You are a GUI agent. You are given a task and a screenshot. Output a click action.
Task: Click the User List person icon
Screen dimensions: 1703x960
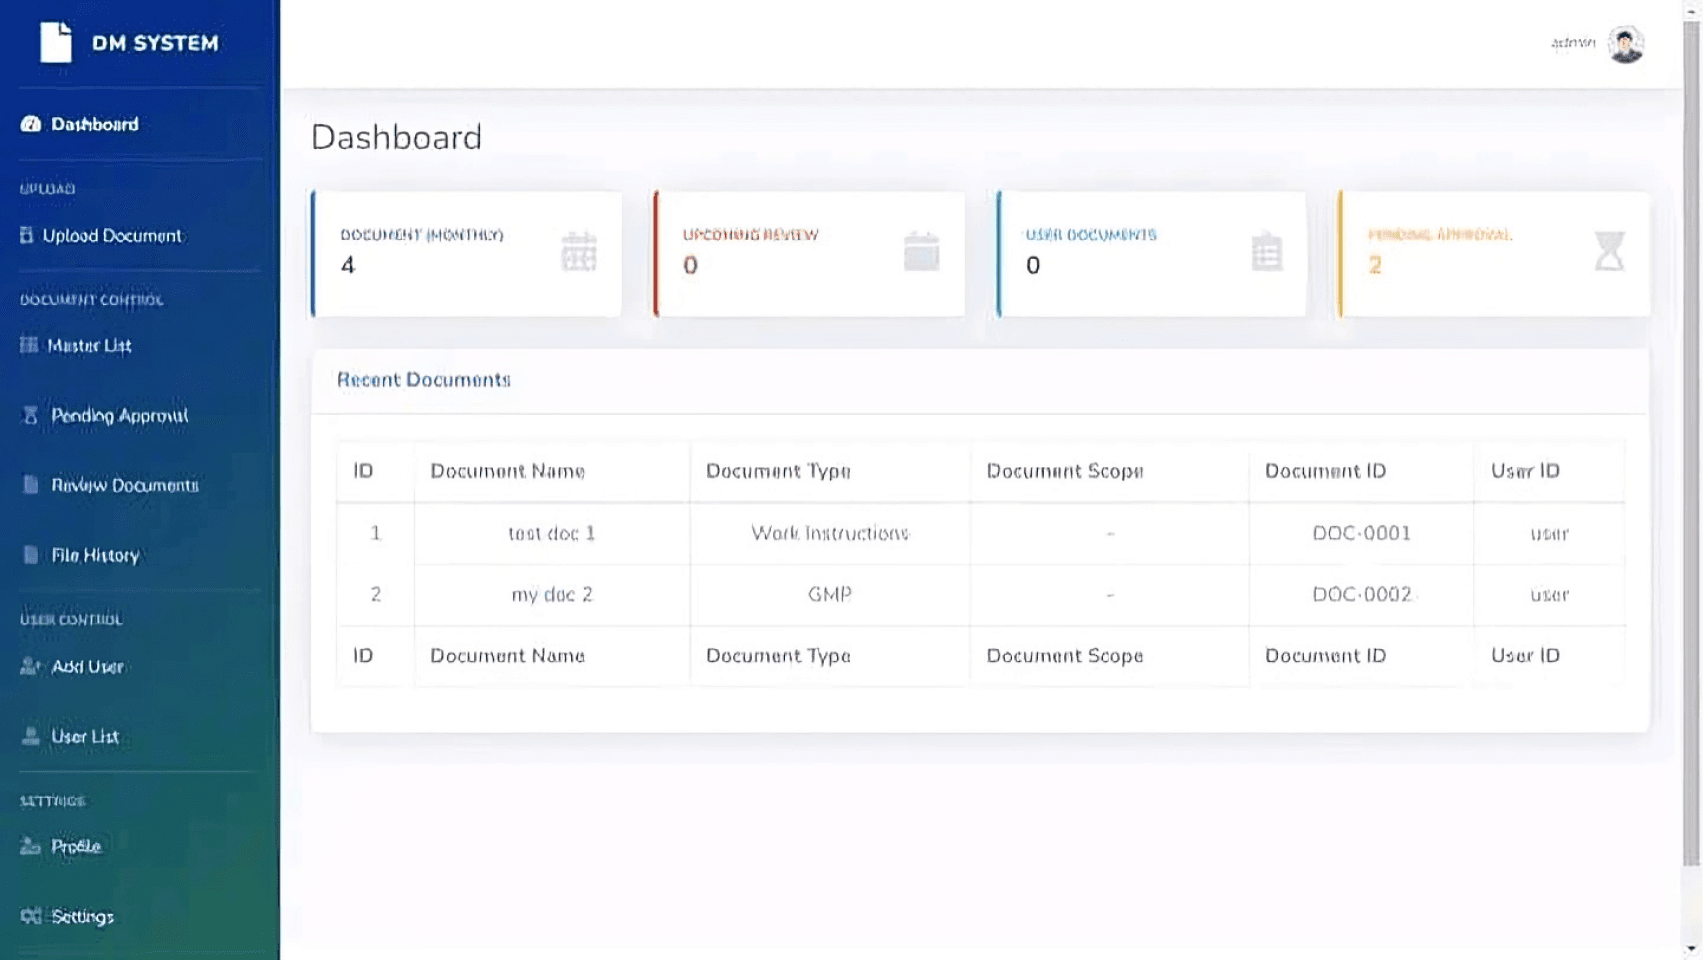point(31,736)
